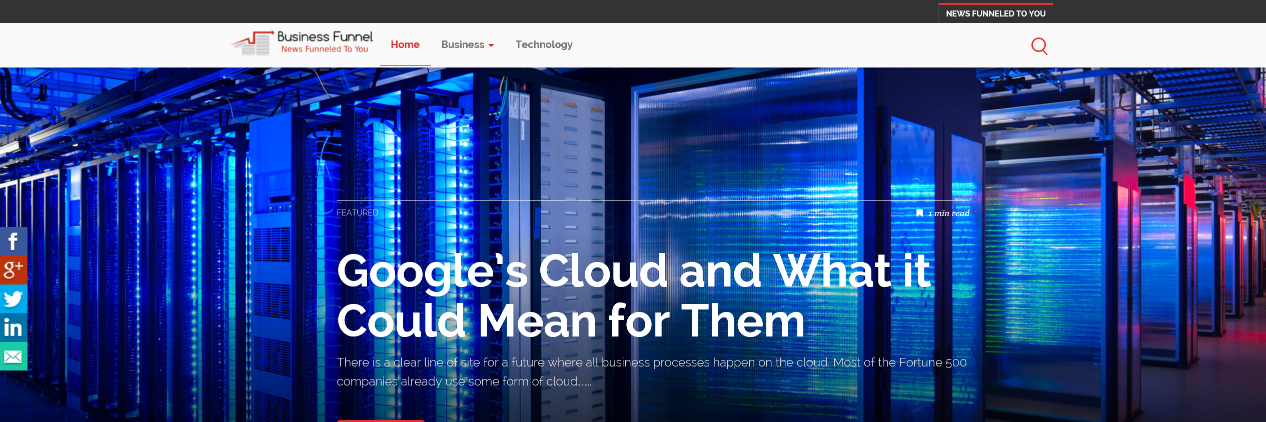Share via the Facebook icon

click(x=13, y=241)
